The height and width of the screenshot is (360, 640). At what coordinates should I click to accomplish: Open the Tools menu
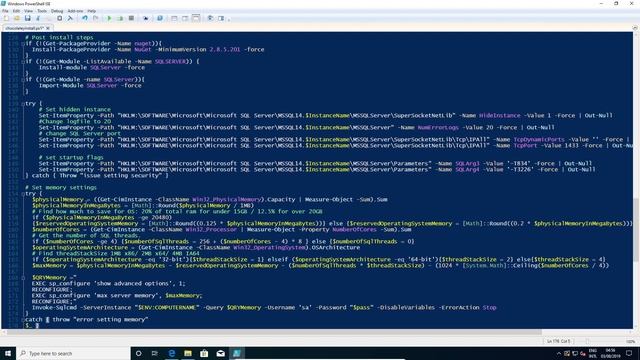click(42, 11)
